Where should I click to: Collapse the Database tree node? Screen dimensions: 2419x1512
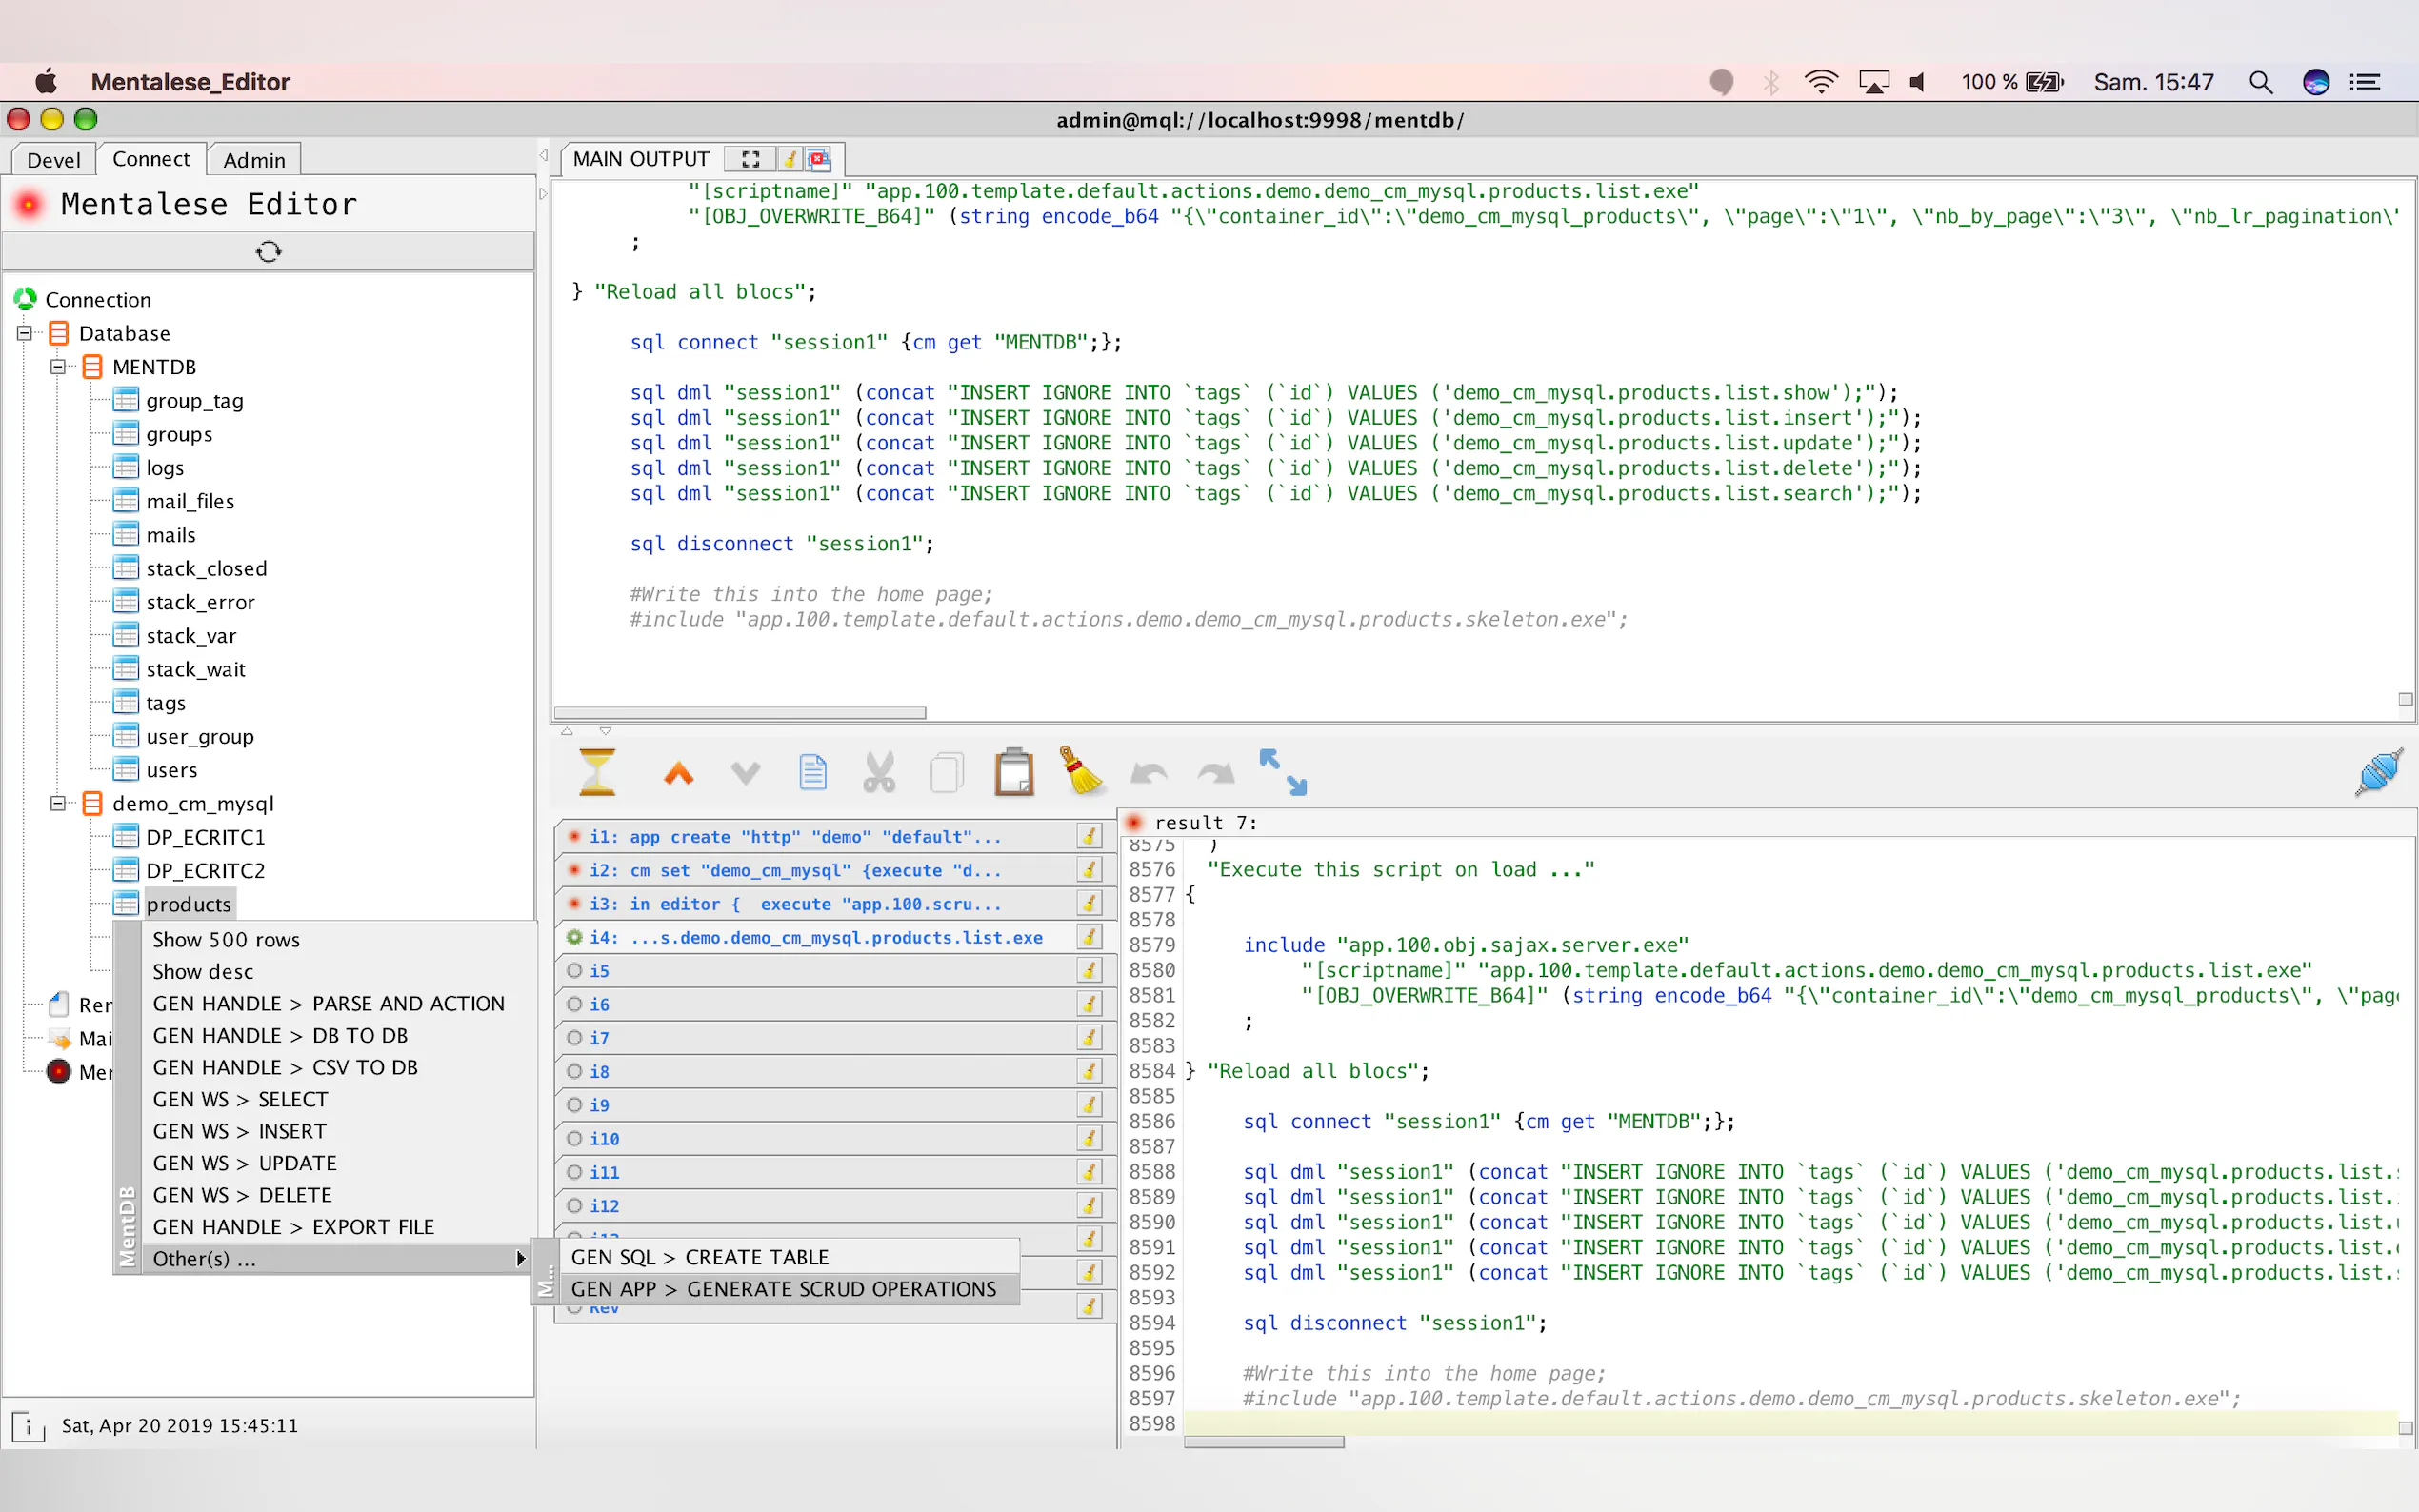tap(25, 333)
